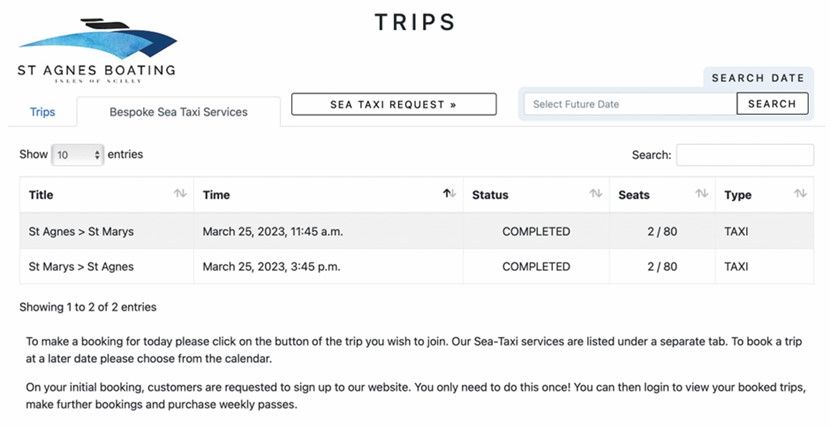Select the St Agnes > St Marys trip row

point(417,231)
